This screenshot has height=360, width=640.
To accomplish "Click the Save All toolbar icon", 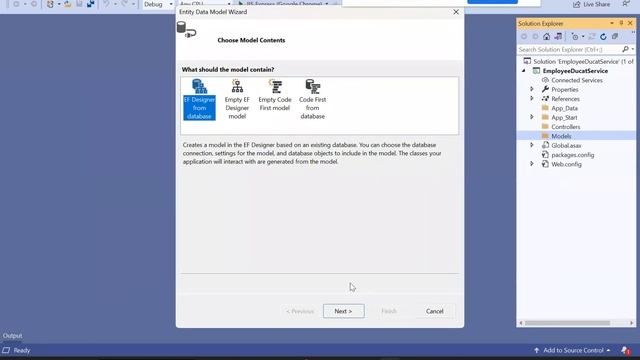I will point(90,4).
